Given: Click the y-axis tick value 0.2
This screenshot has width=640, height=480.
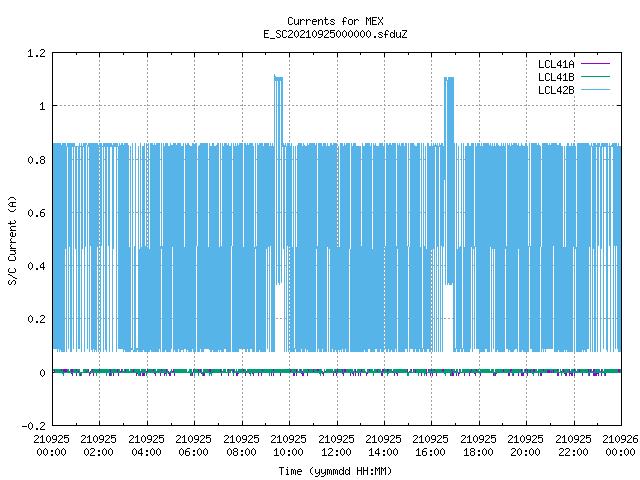Looking at the screenshot, I should (36, 319).
